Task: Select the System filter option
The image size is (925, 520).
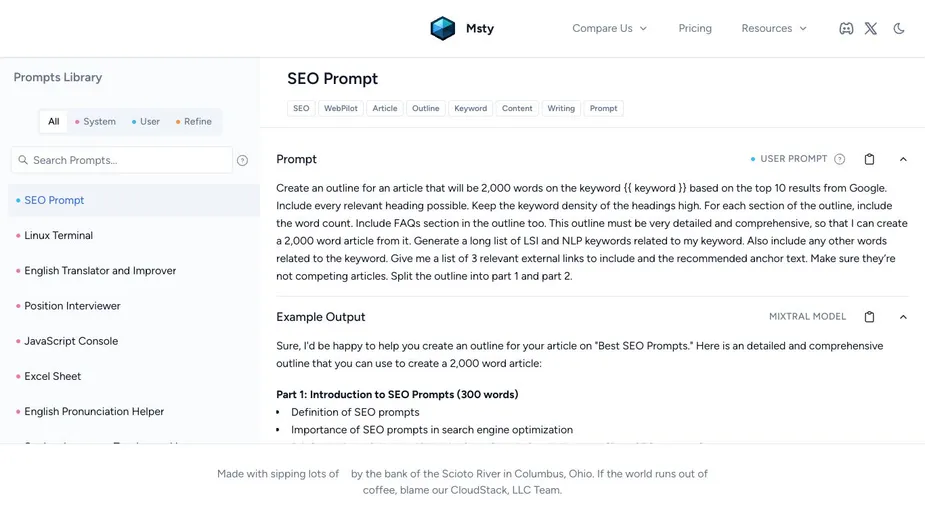Action: [95, 122]
